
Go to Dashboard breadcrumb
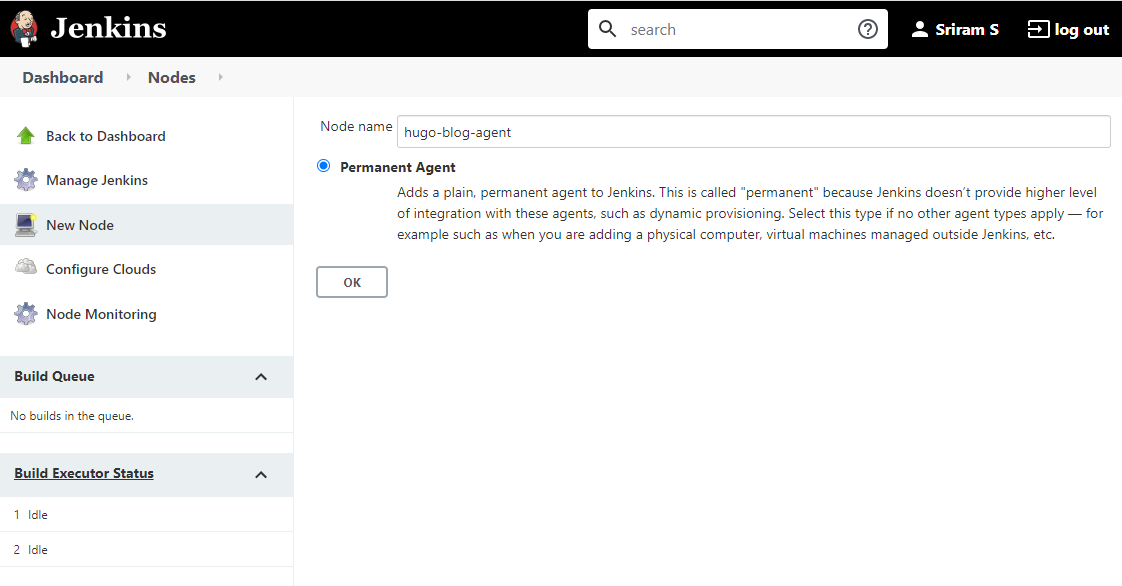[x=63, y=77]
